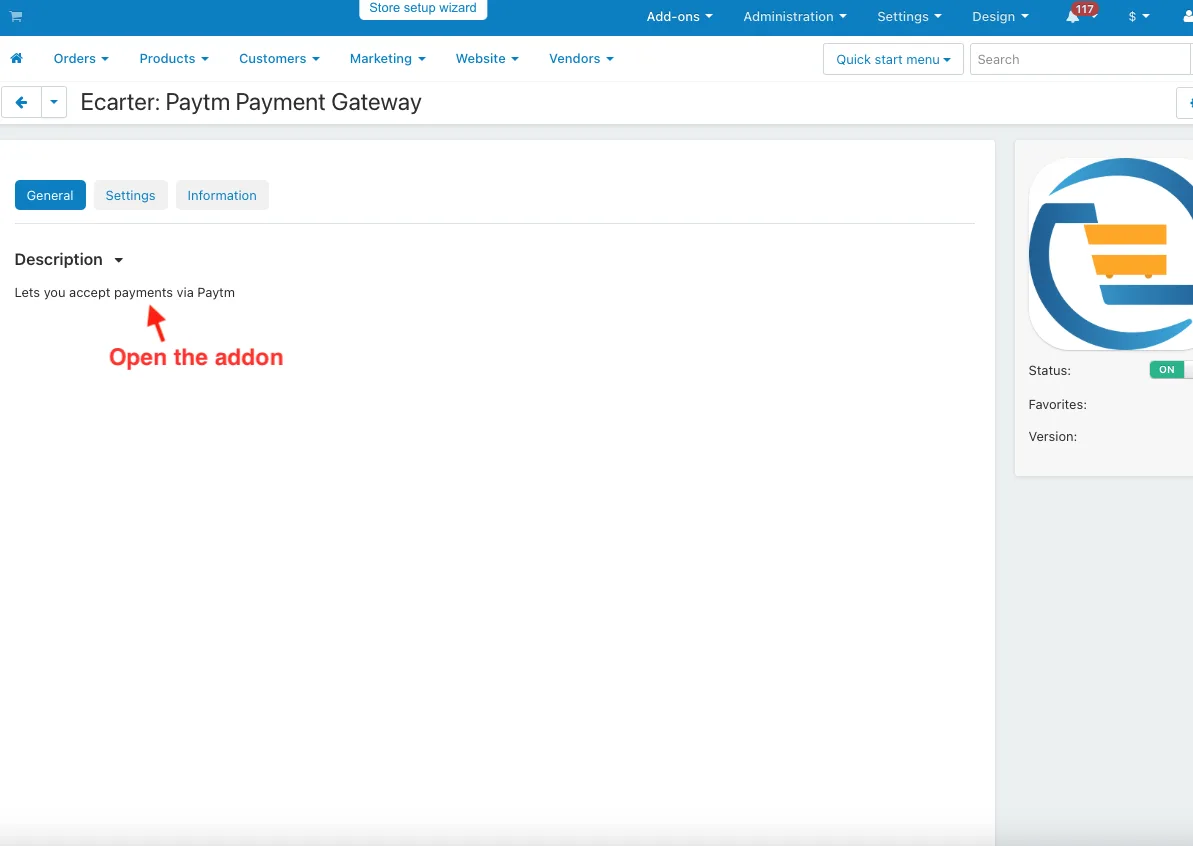The width and height of the screenshot is (1193, 846).
Task: Open the Design menu
Action: 1000,17
